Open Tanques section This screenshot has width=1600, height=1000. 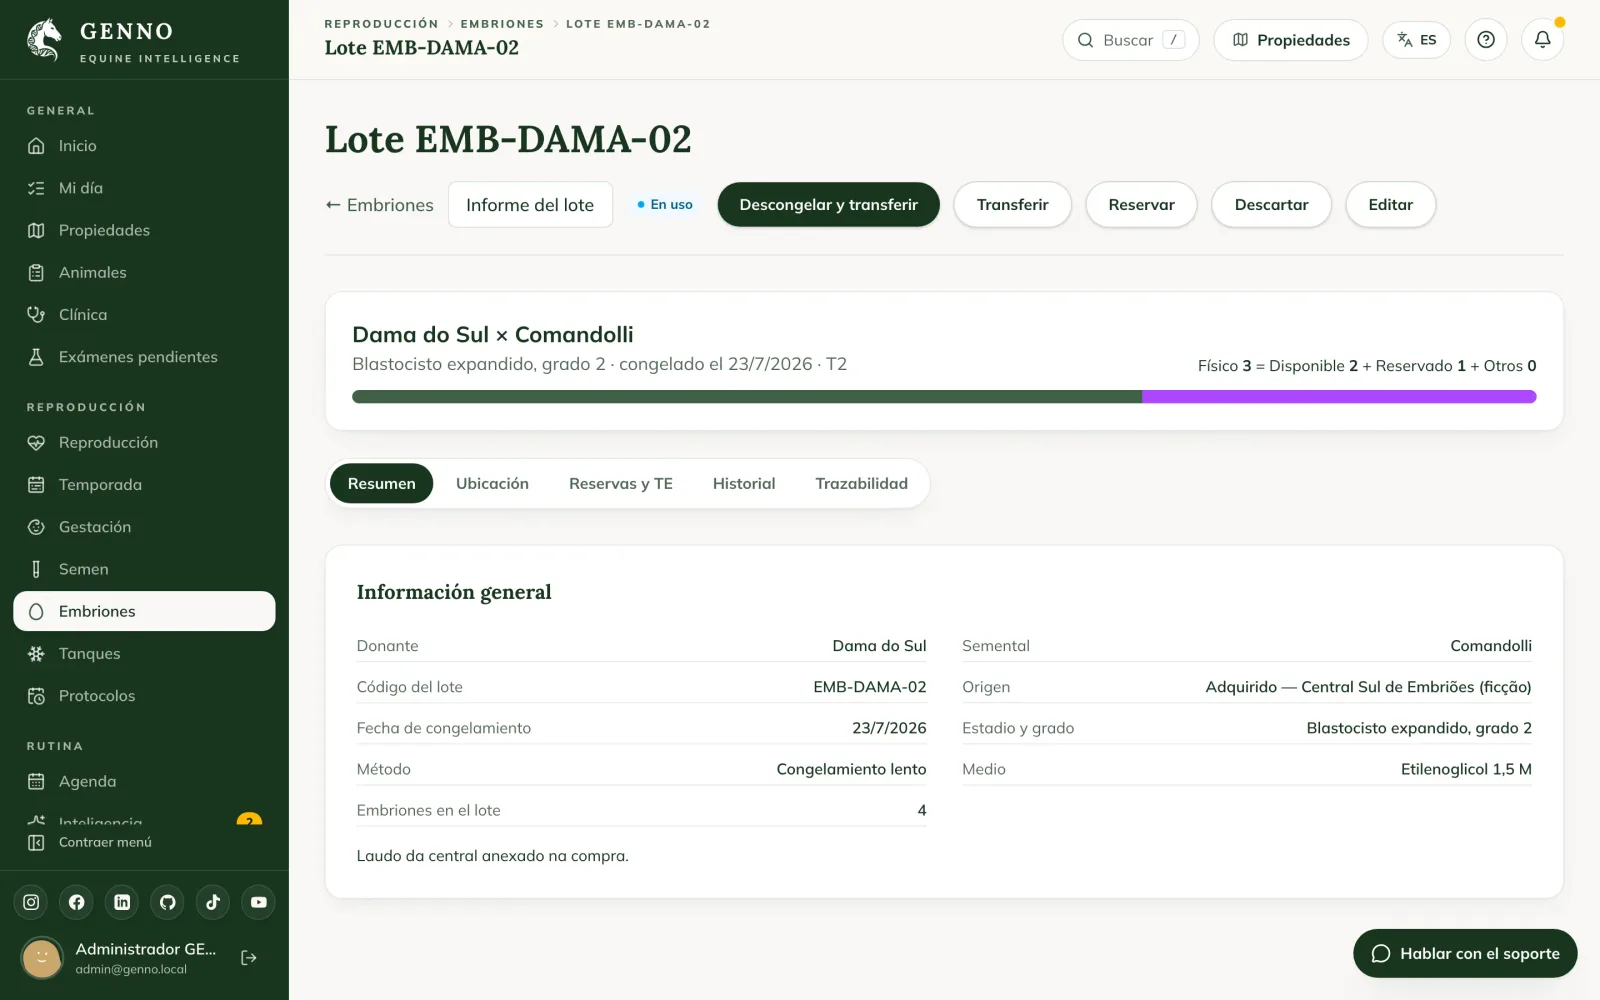(144, 654)
